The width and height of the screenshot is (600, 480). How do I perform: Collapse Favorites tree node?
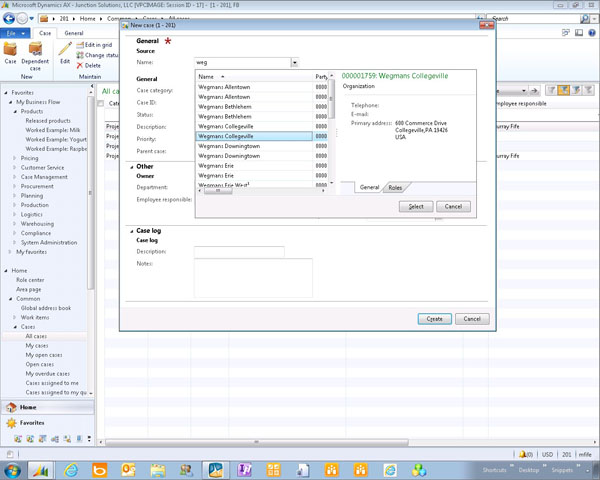(6, 93)
